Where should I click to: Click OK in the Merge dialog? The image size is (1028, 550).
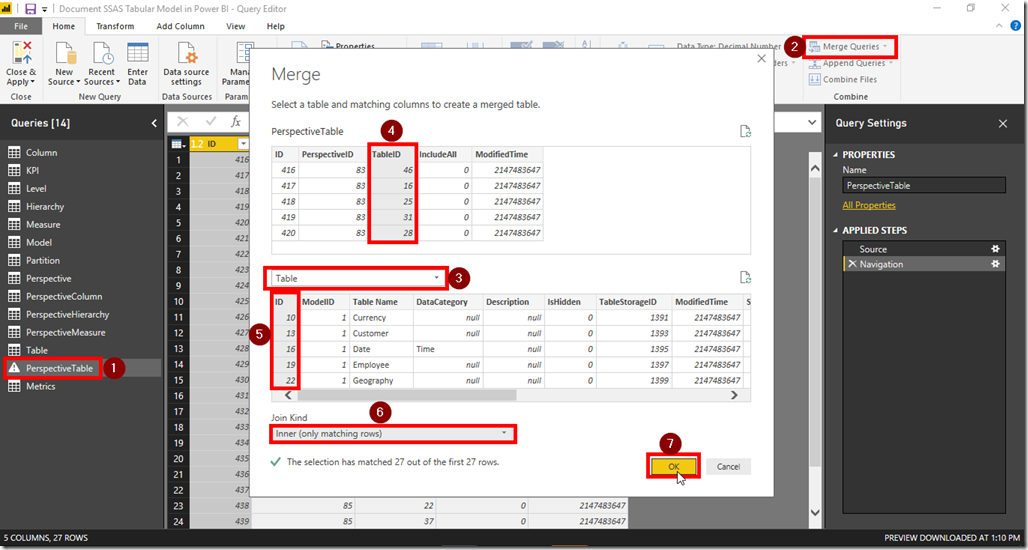click(673, 466)
